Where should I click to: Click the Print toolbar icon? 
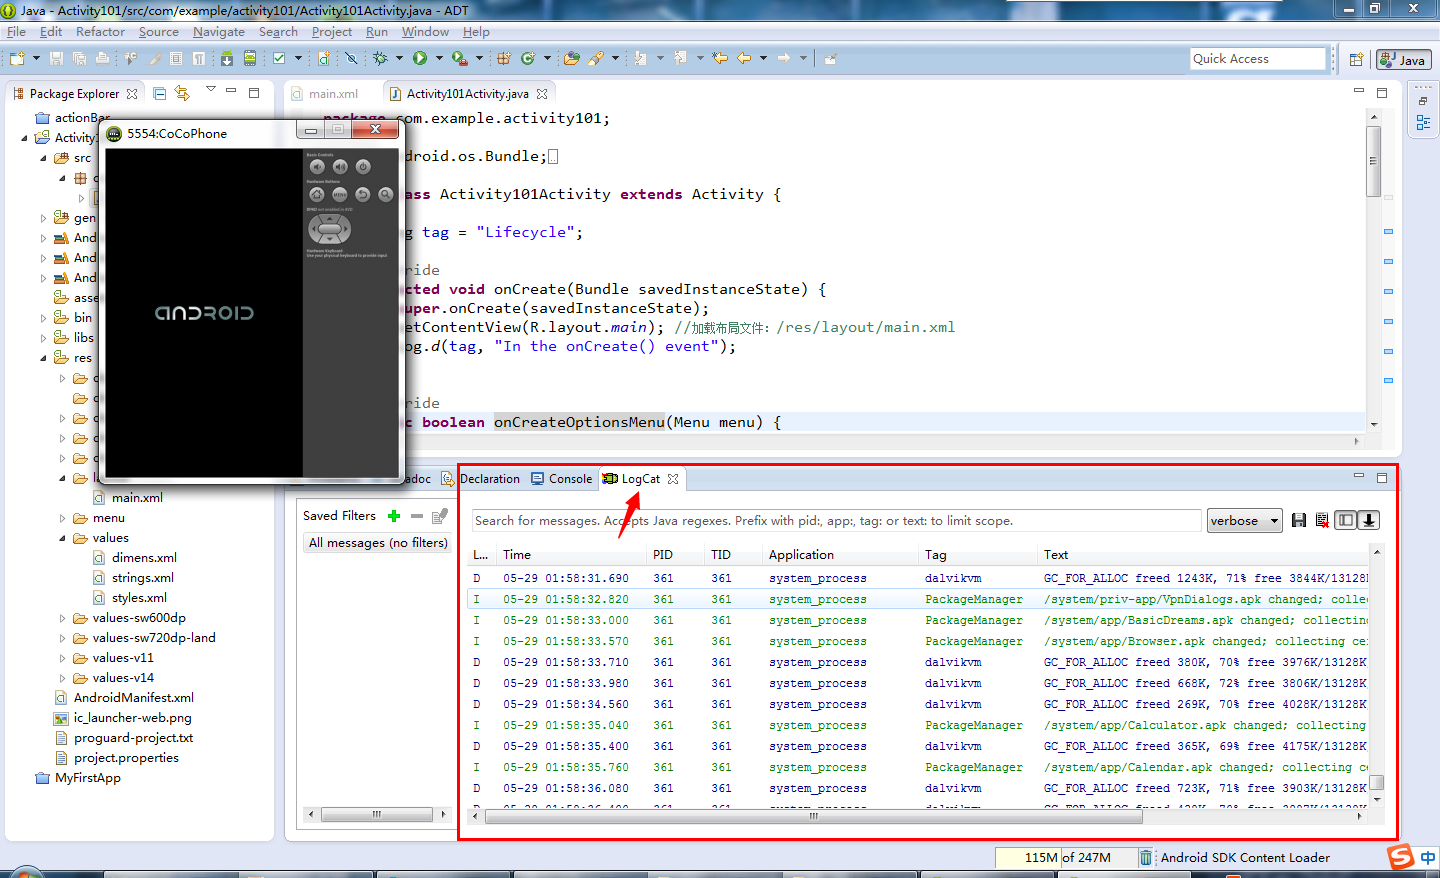pyautogui.click(x=102, y=58)
